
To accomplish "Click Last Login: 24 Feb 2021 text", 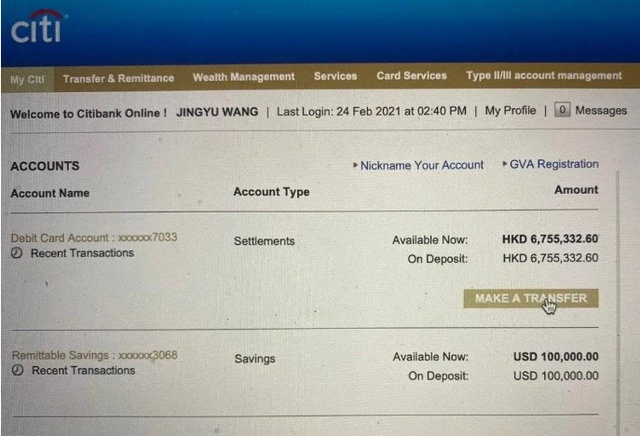I will click(371, 111).
